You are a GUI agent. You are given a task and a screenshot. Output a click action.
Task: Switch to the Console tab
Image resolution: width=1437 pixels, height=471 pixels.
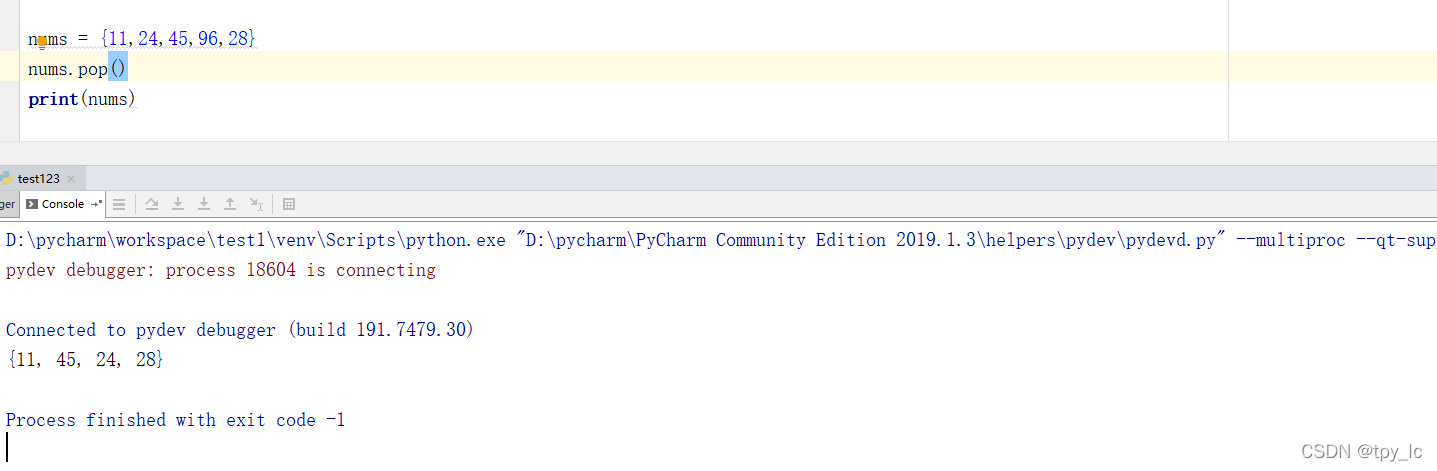point(62,204)
